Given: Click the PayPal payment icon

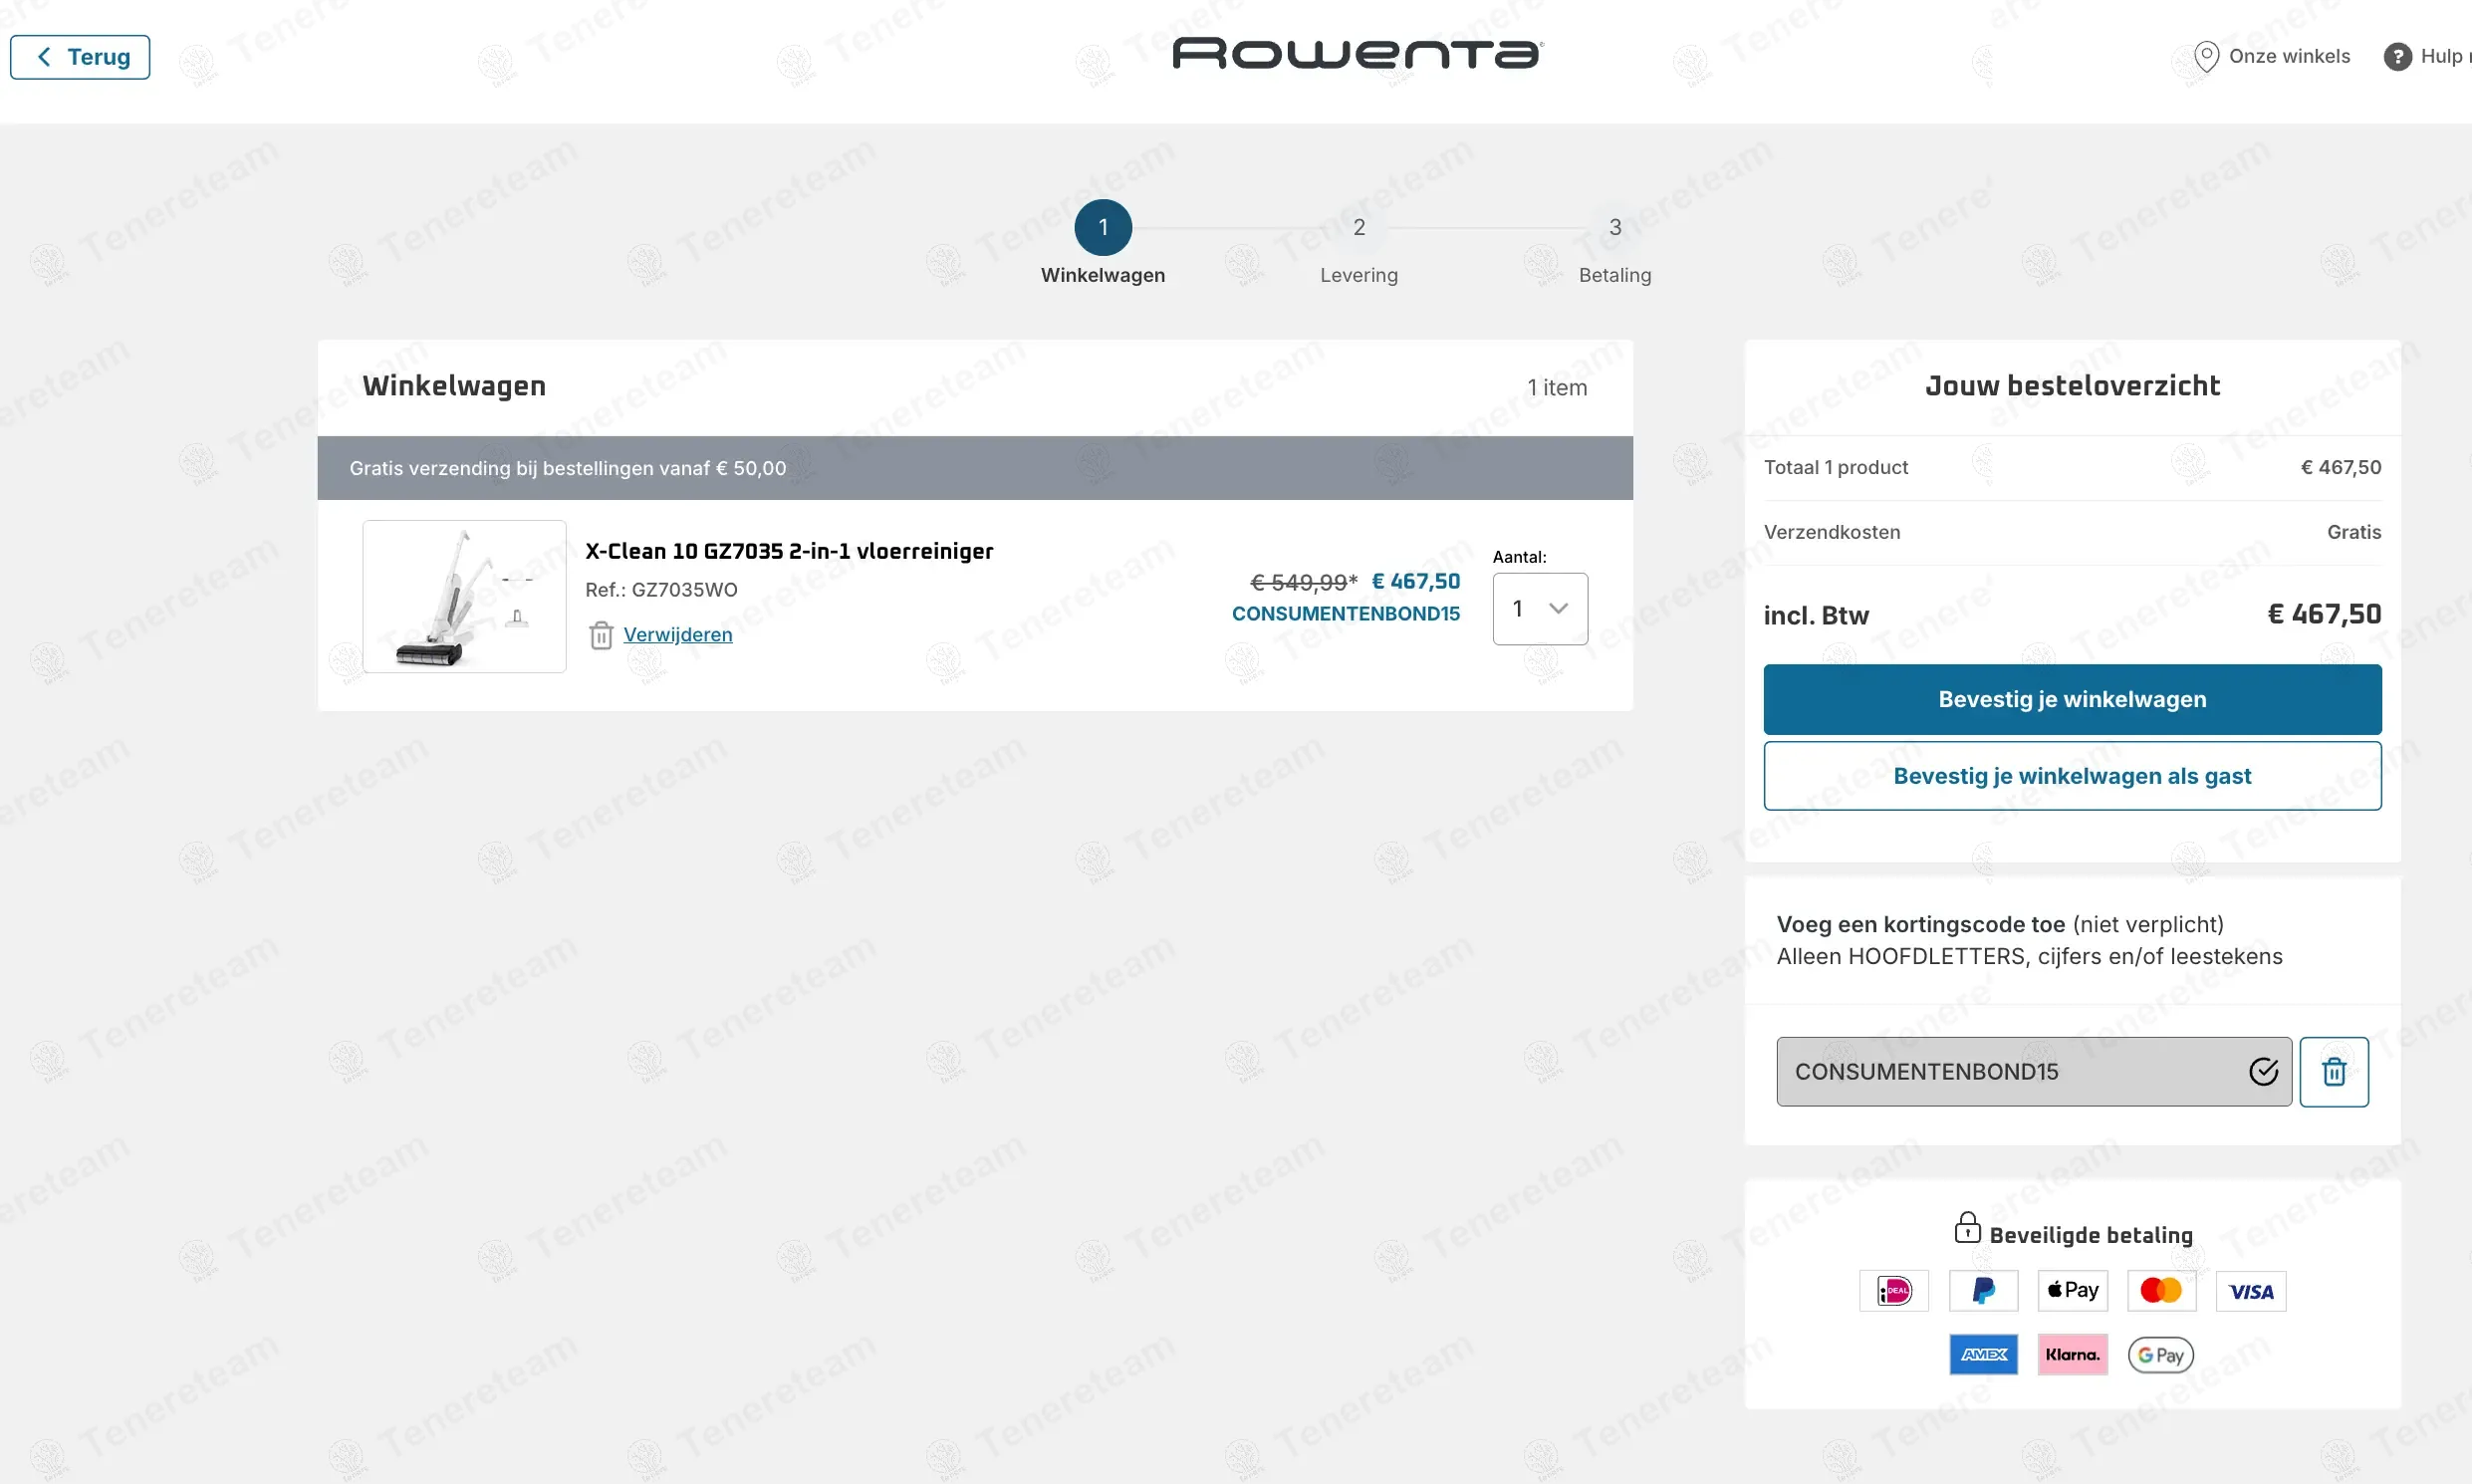Looking at the screenshot, I should [x=1983, y=1291].
